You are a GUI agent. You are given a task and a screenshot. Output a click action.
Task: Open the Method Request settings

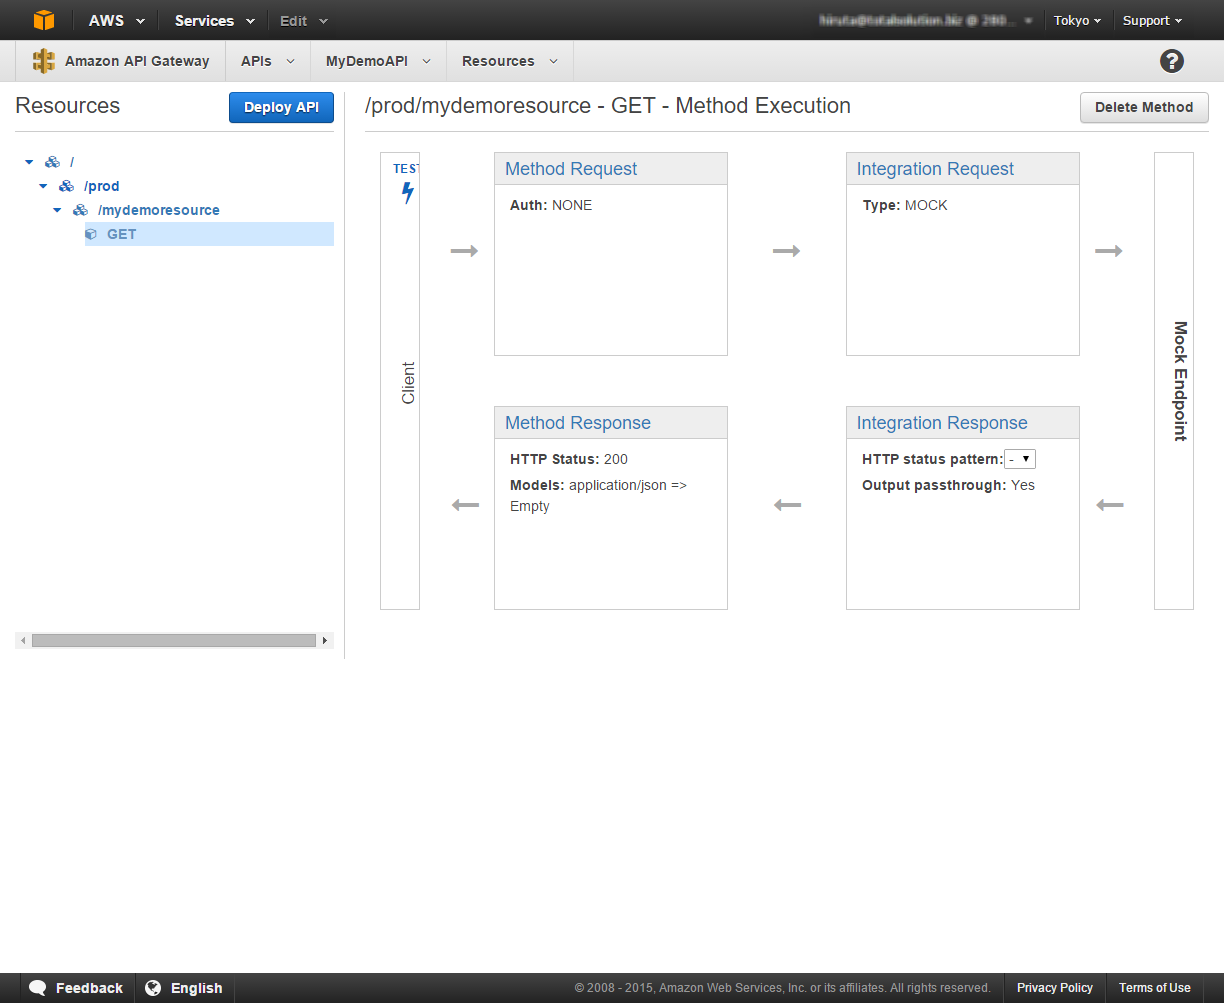point(571,169)
